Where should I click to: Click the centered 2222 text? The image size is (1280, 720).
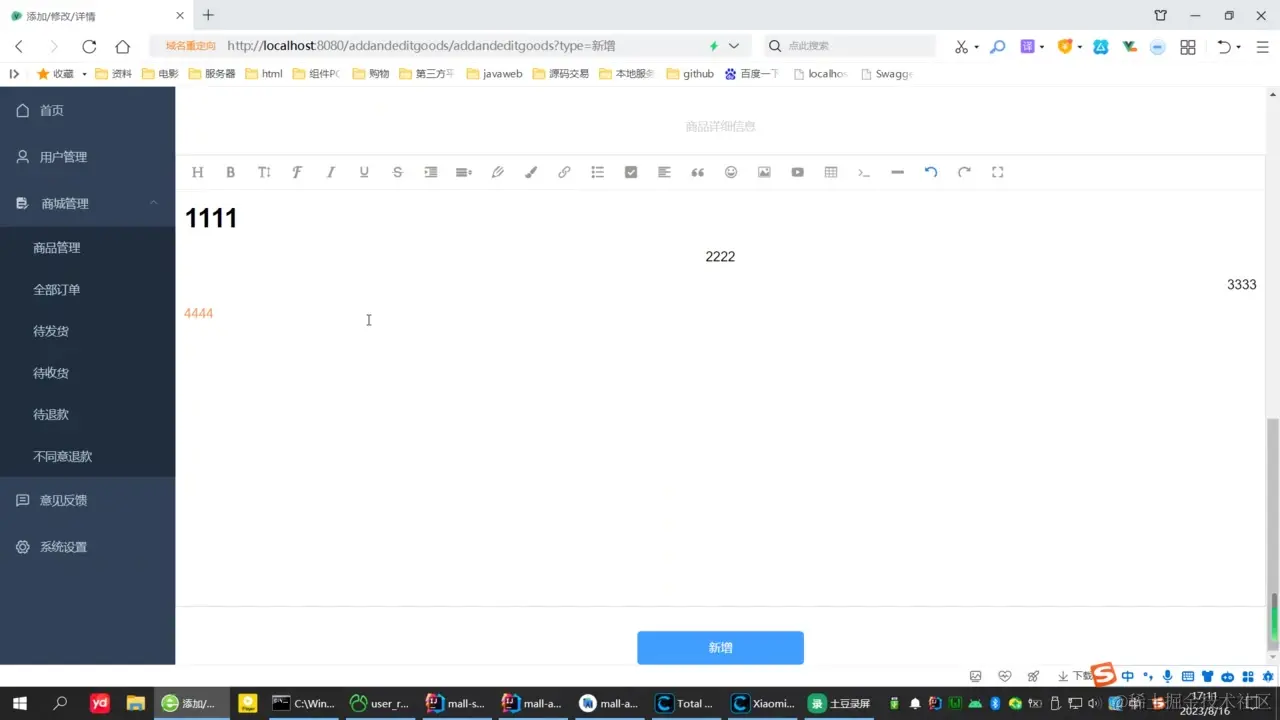tap(720, 257)
